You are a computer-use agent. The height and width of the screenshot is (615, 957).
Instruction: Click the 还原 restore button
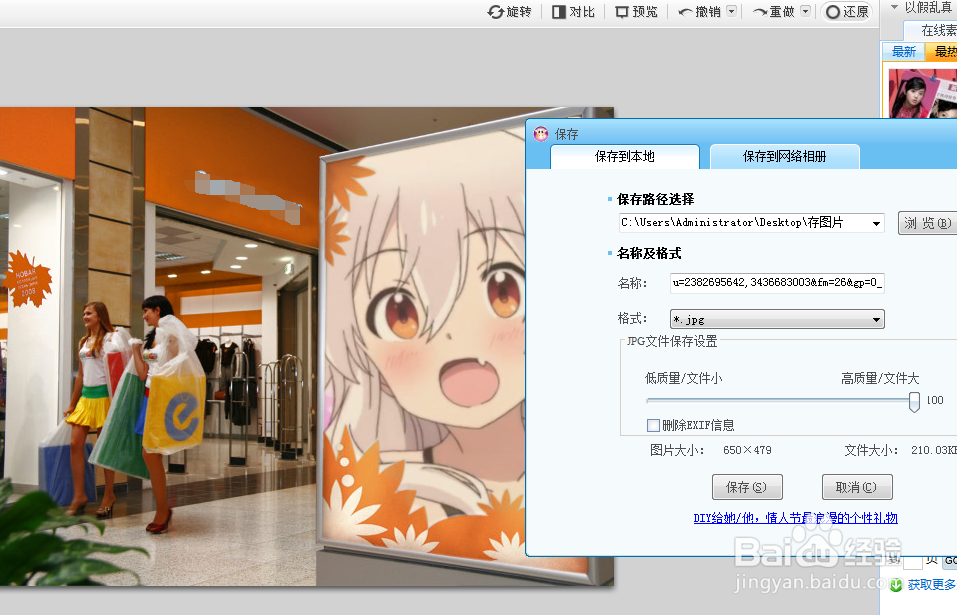(x=847, y=12)
